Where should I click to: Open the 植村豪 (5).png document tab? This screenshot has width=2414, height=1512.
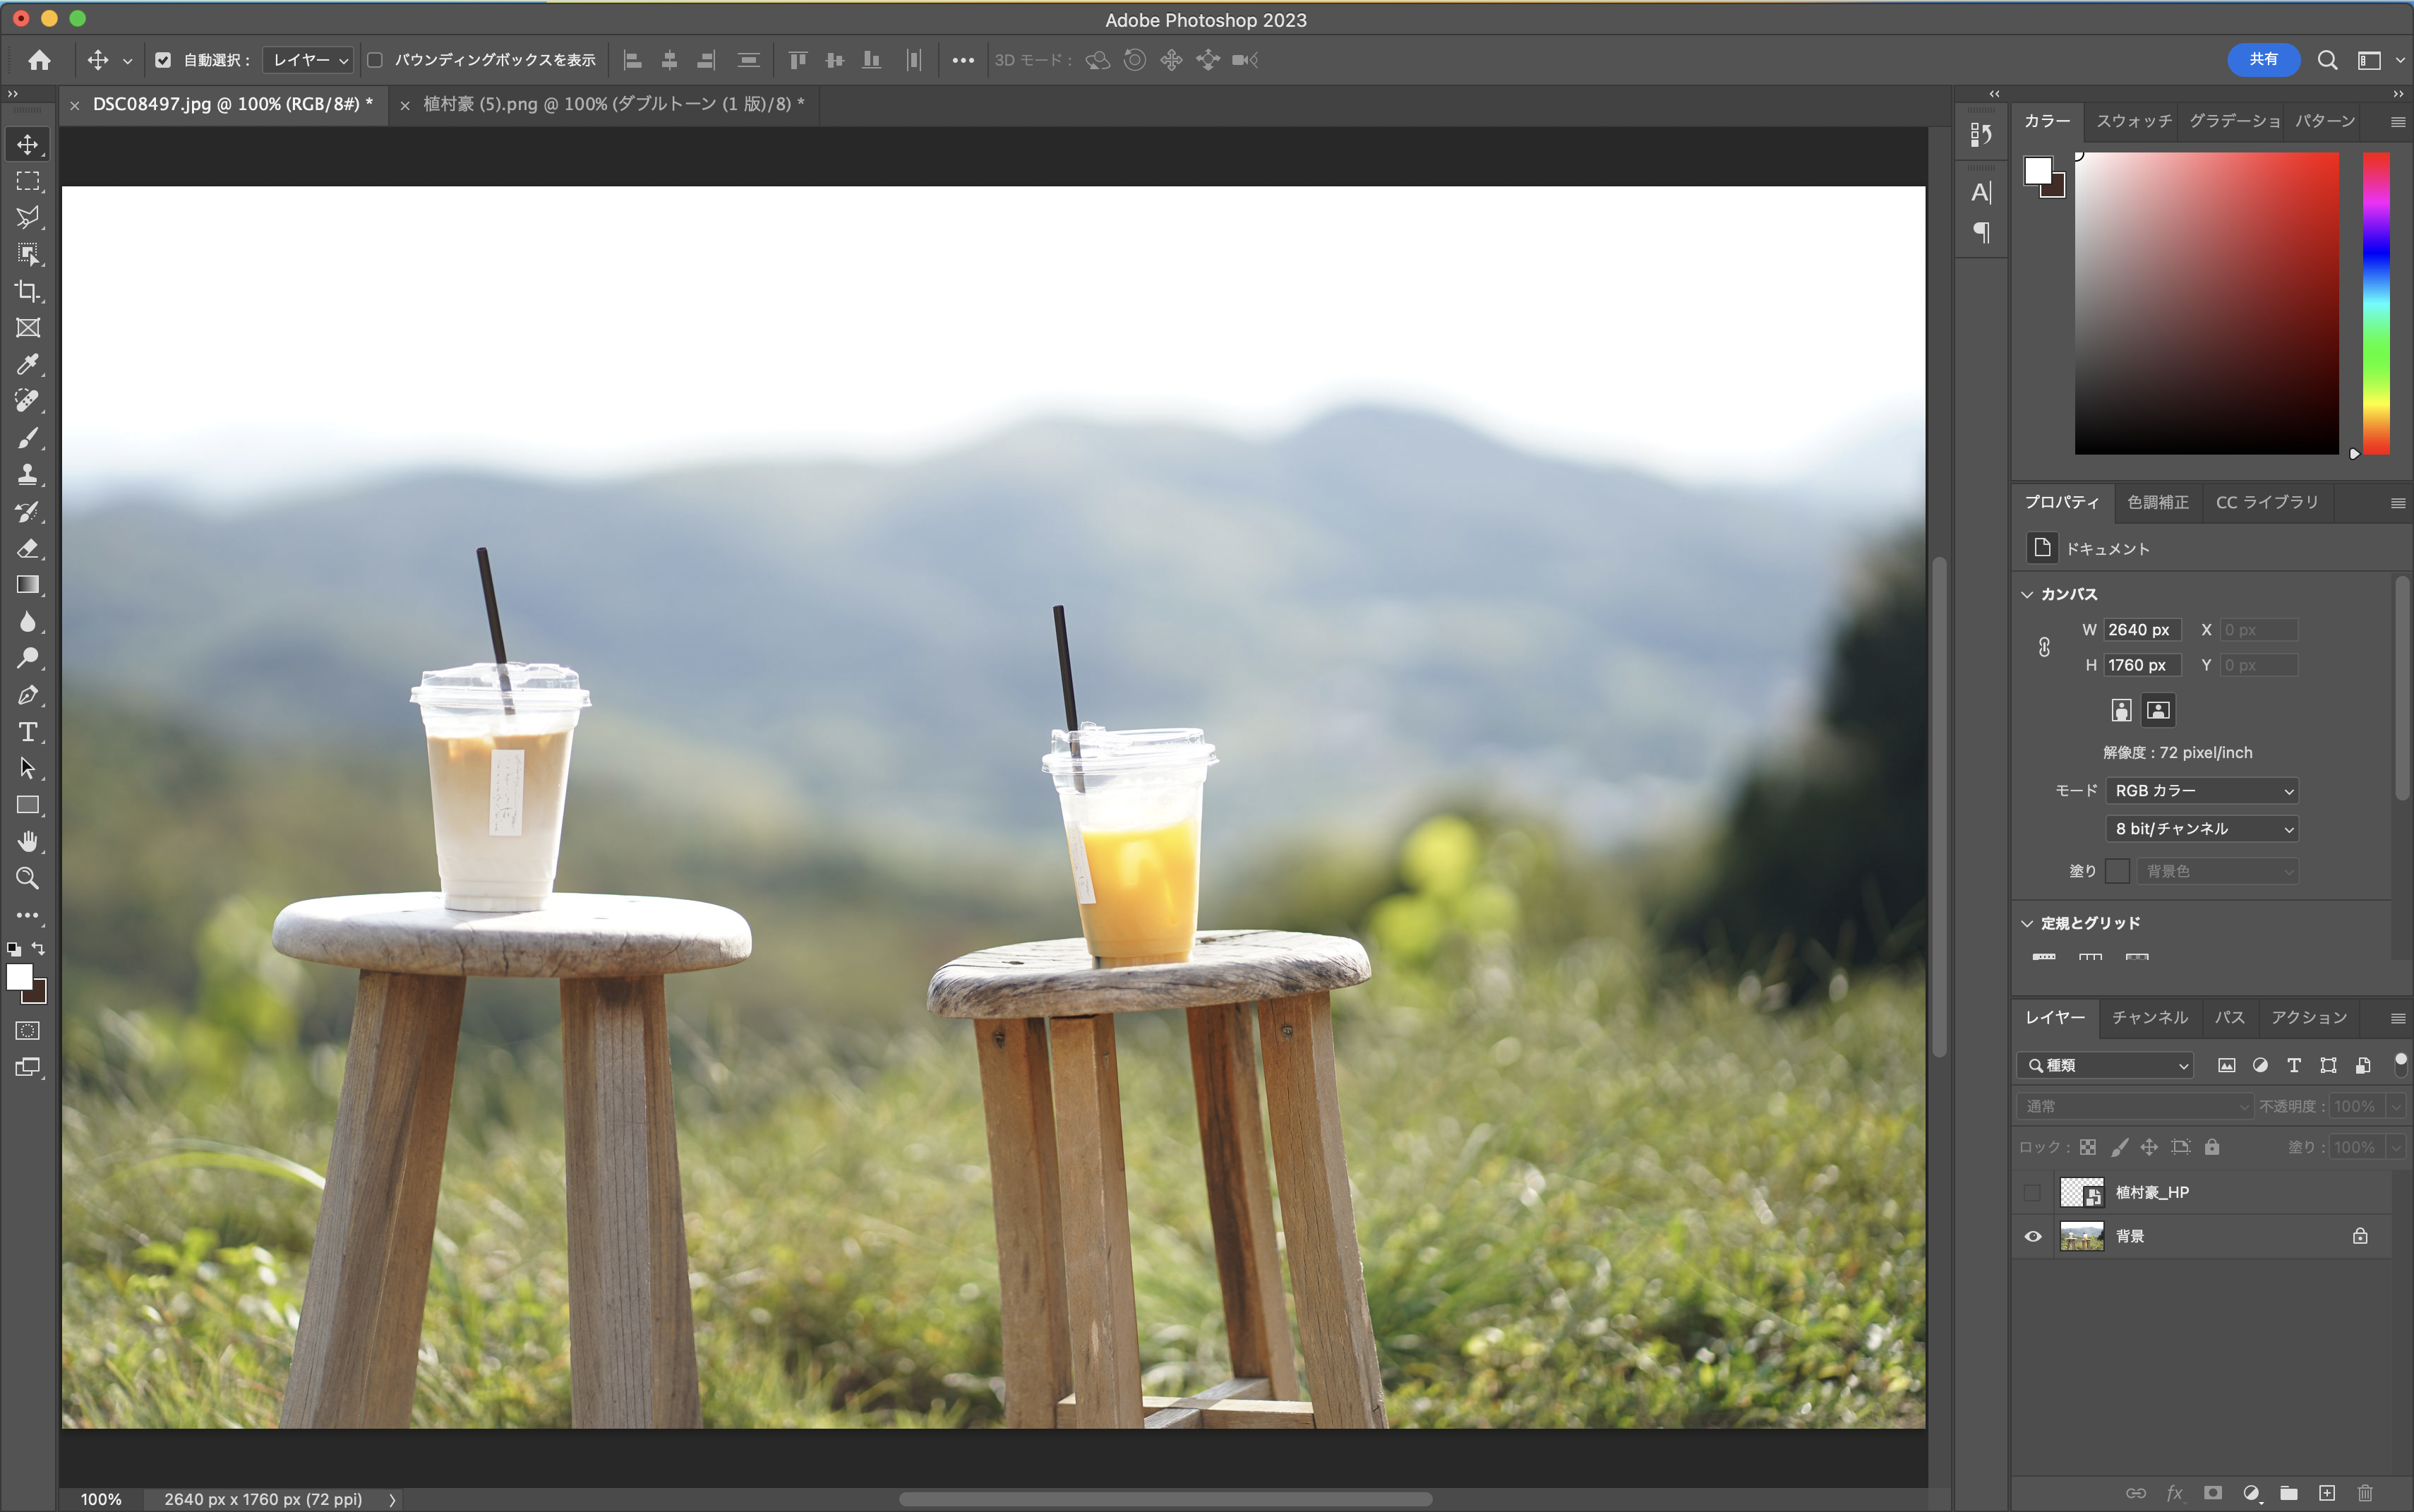tap(613, 104)
